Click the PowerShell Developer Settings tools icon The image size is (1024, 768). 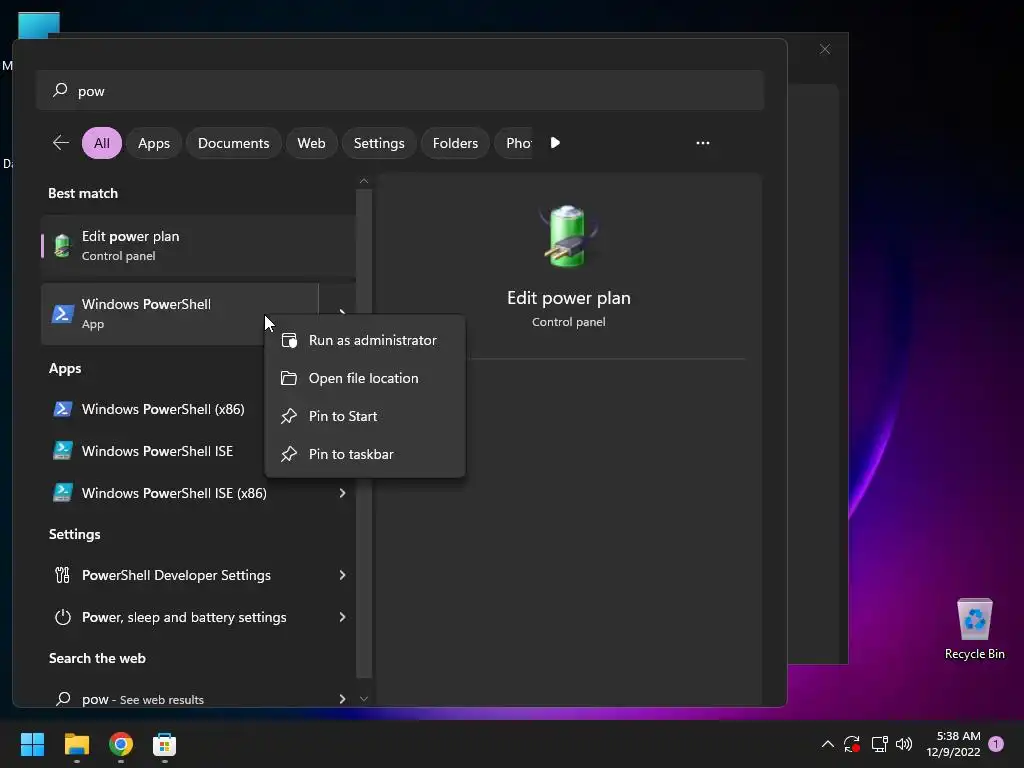[63, 575]
